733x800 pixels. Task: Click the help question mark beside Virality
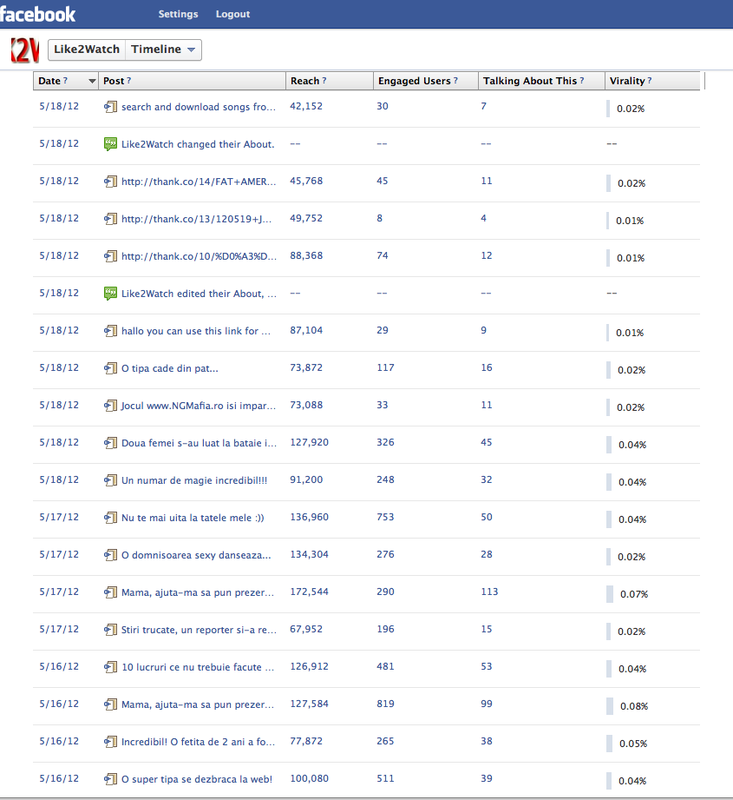coord(649,81)
